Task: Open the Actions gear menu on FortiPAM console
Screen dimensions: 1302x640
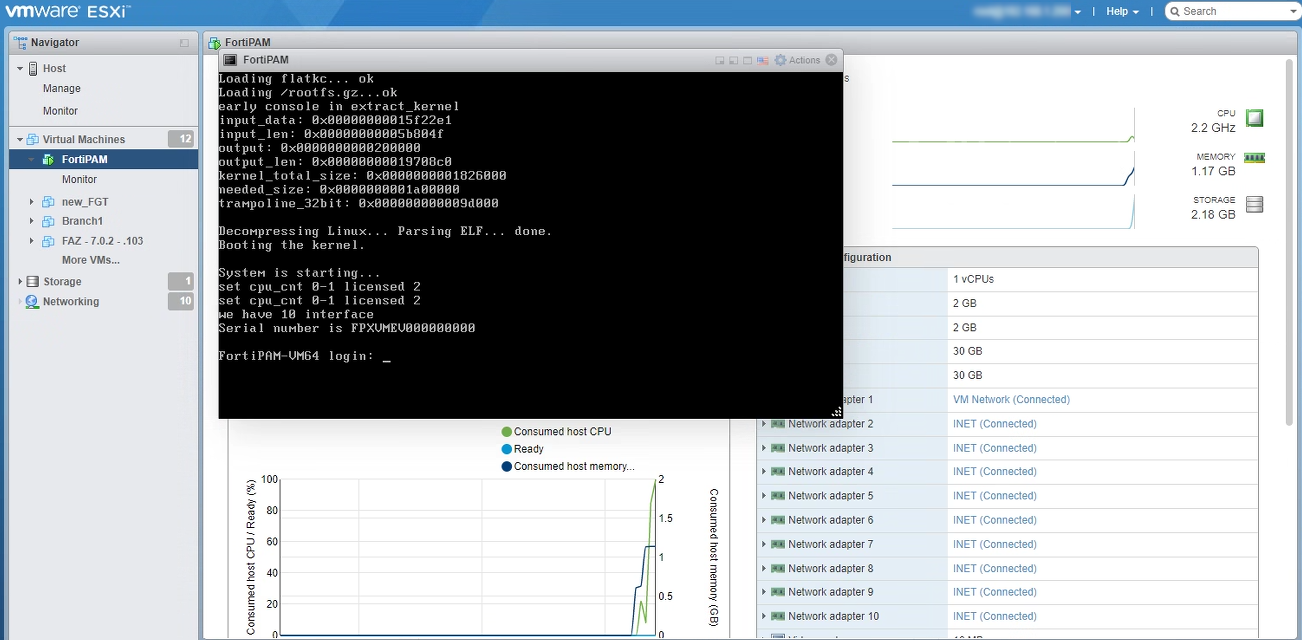Action: (780, 60)
